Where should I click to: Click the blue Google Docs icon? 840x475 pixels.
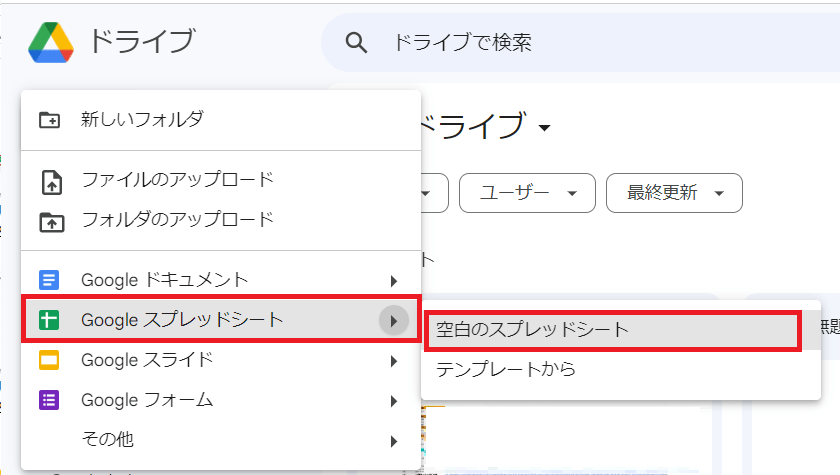pyautogui.click(x=50, y=280)
